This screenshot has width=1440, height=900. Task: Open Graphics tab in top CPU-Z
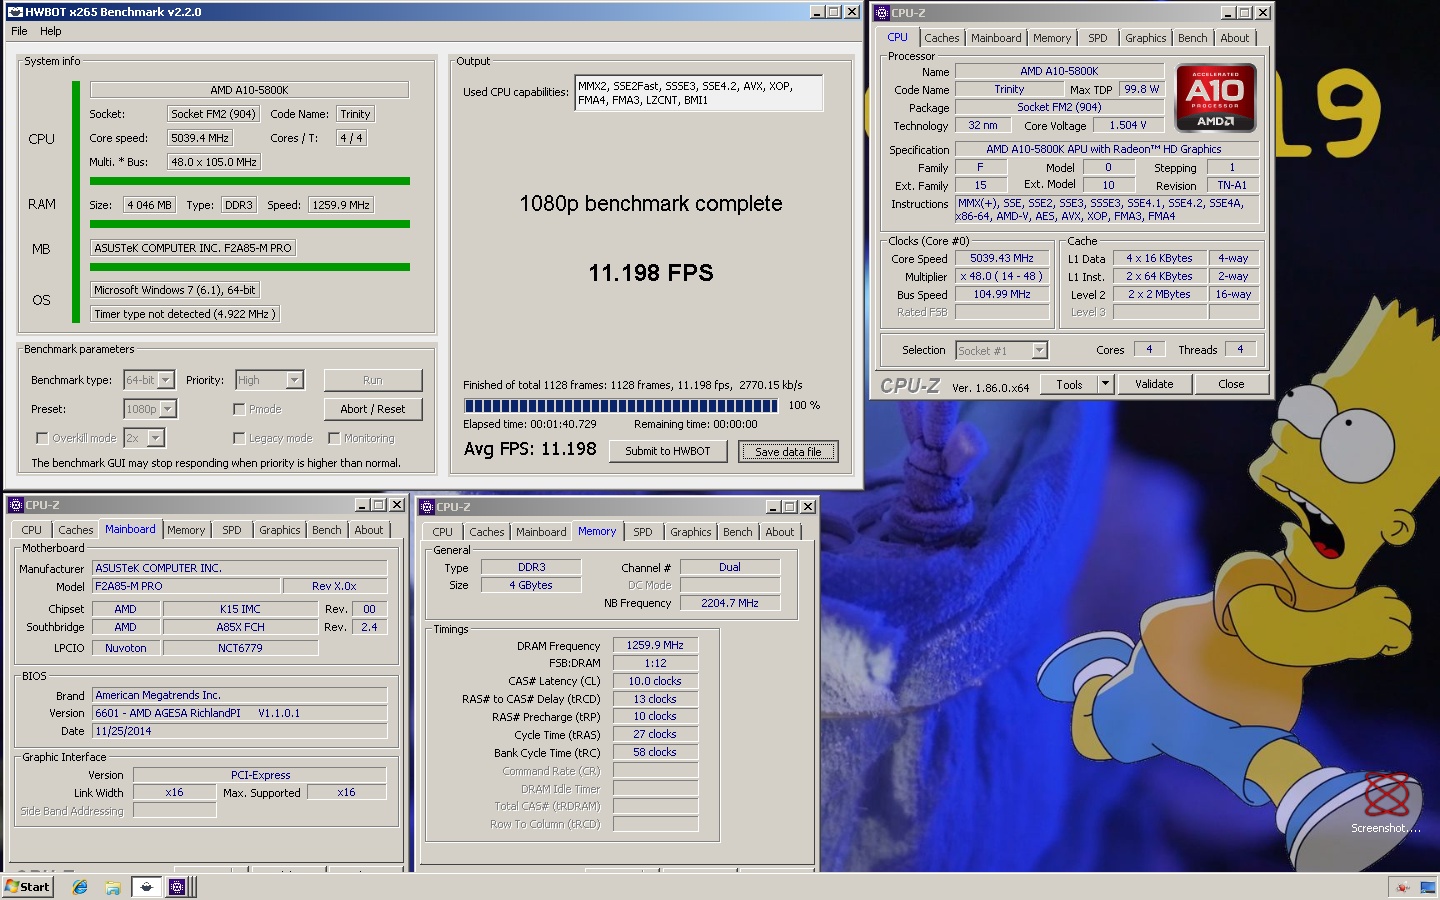point(1145,38)
